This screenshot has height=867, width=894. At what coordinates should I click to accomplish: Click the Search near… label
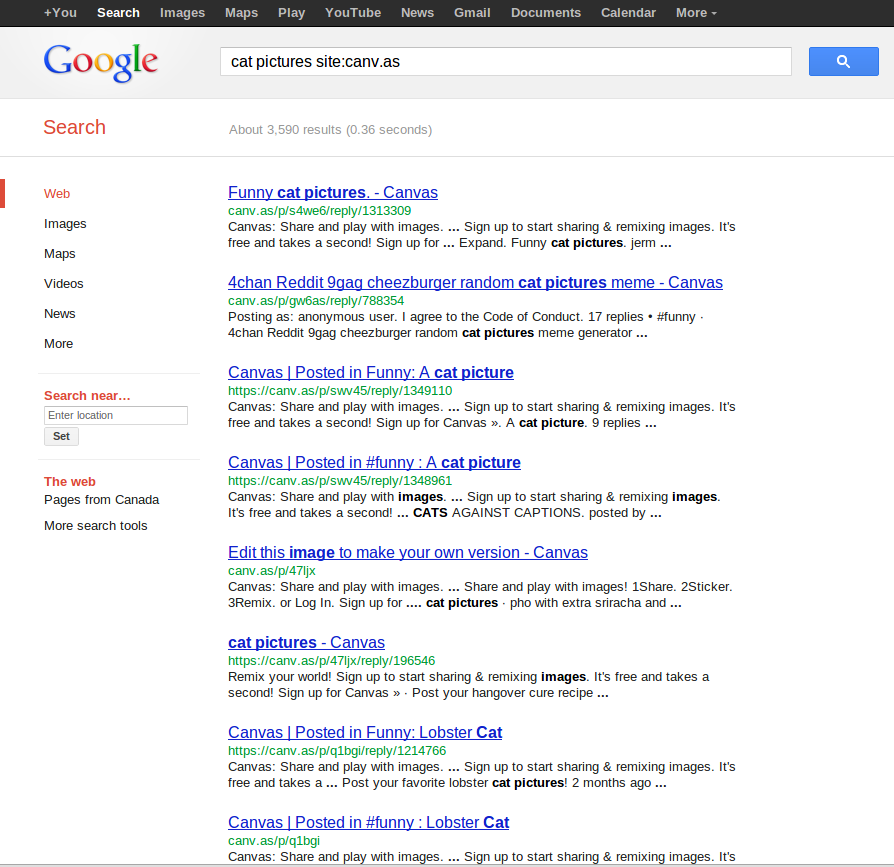point(87,396)
